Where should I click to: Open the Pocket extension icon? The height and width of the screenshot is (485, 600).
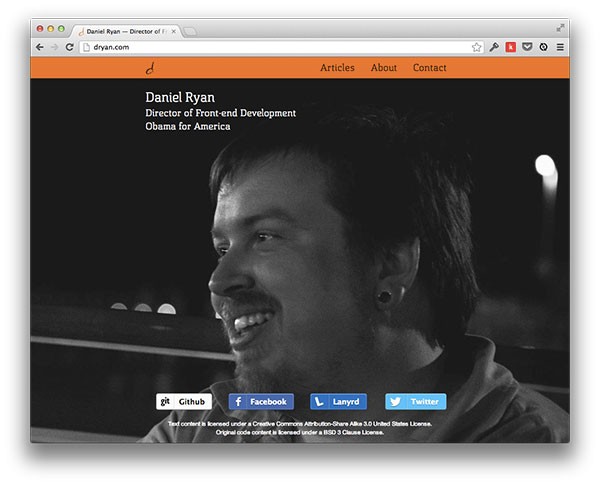pos(527,47)
